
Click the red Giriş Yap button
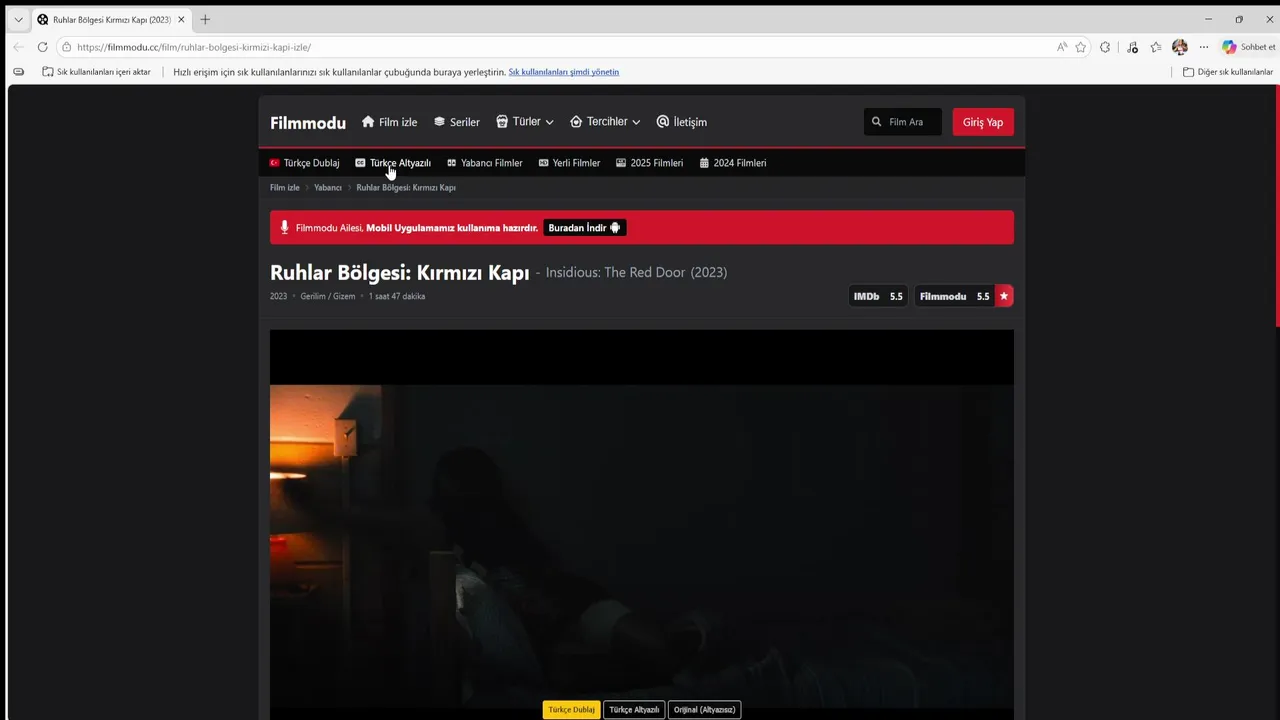click(983, 122)
